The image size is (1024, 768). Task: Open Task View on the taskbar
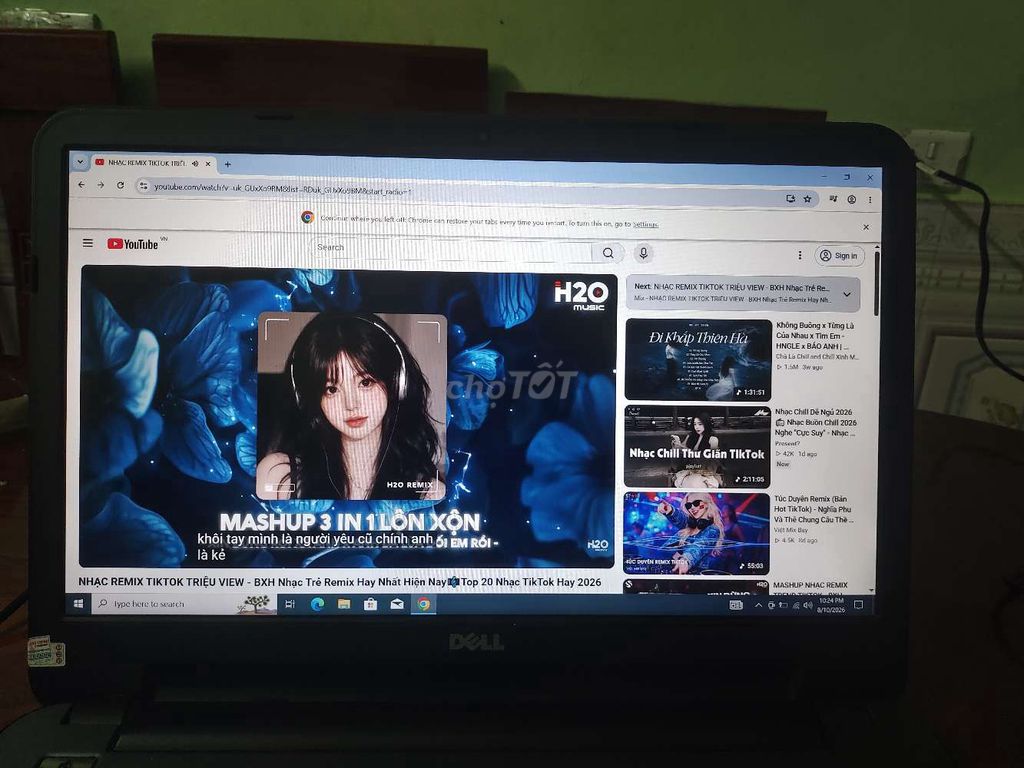[290, 604]
